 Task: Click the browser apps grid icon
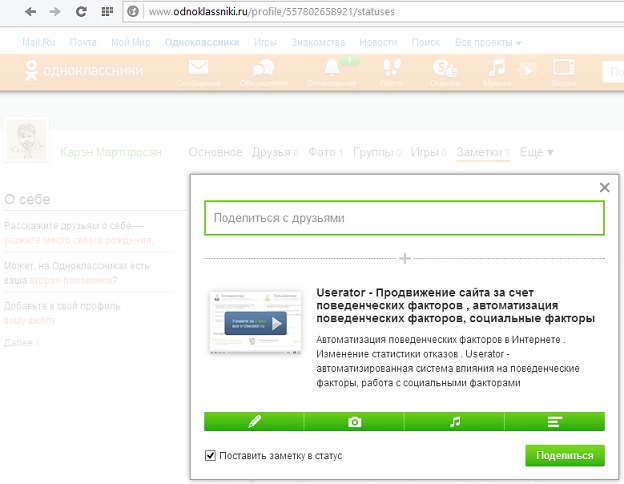point(107,13)
